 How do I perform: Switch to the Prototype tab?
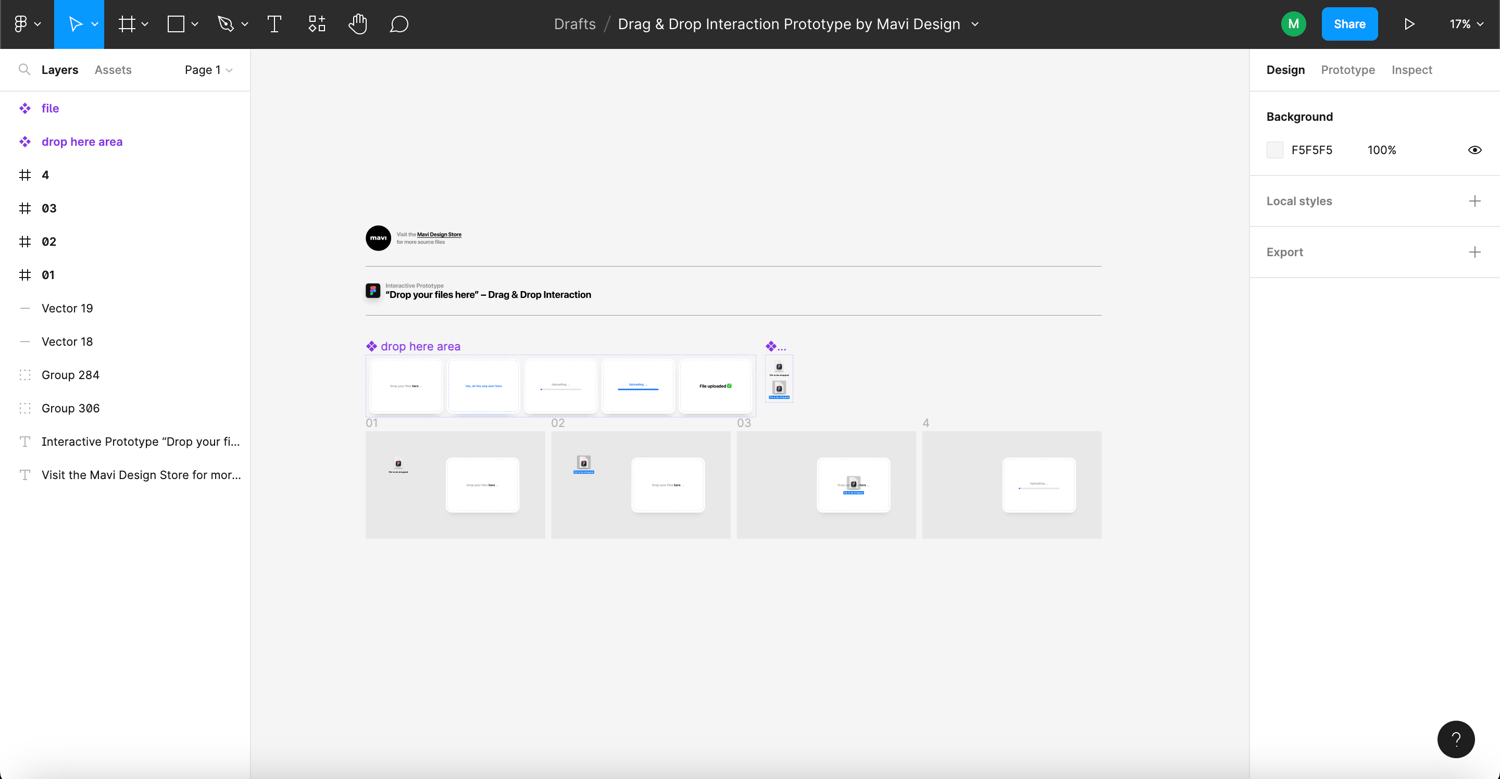click(x=1347, y=70)
